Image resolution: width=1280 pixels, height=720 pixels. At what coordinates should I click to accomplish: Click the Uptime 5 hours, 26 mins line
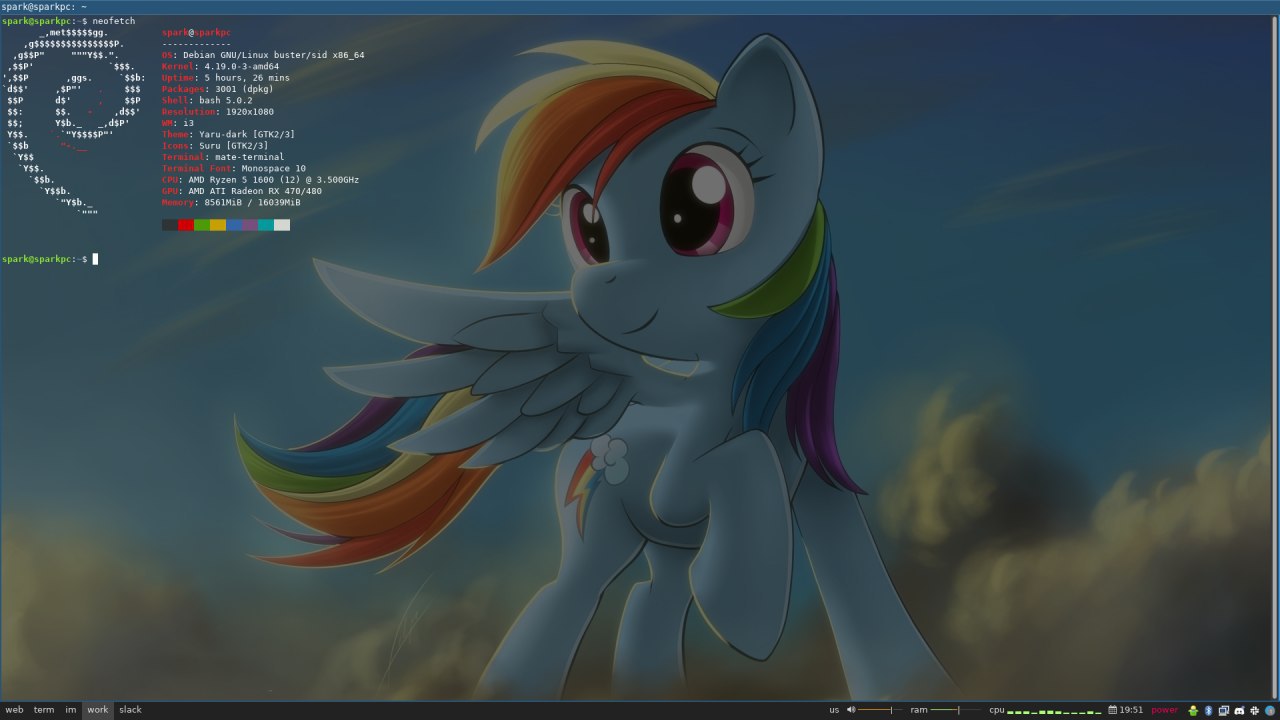click(226, 78)
